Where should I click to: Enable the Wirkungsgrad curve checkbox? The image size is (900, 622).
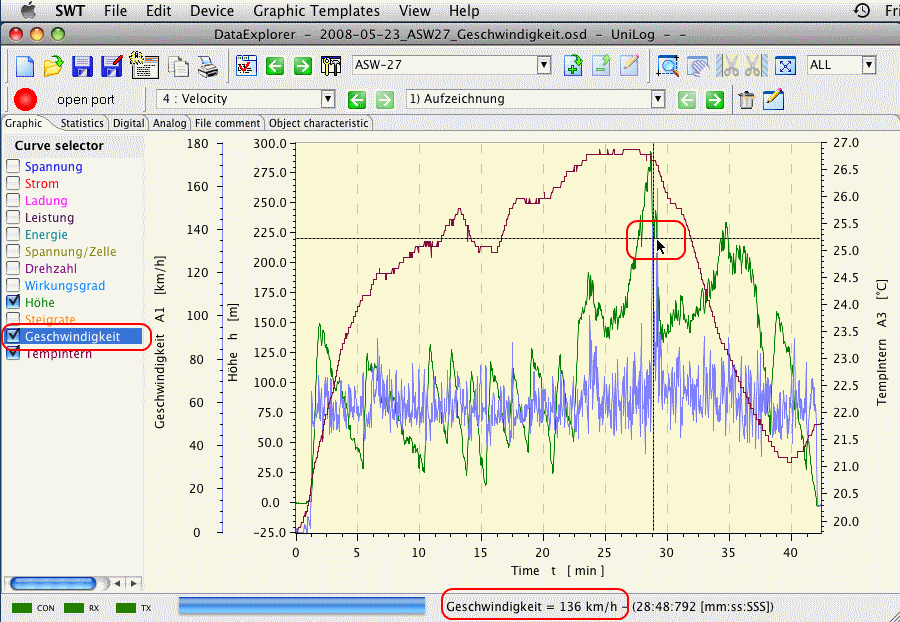coord(13,285)
